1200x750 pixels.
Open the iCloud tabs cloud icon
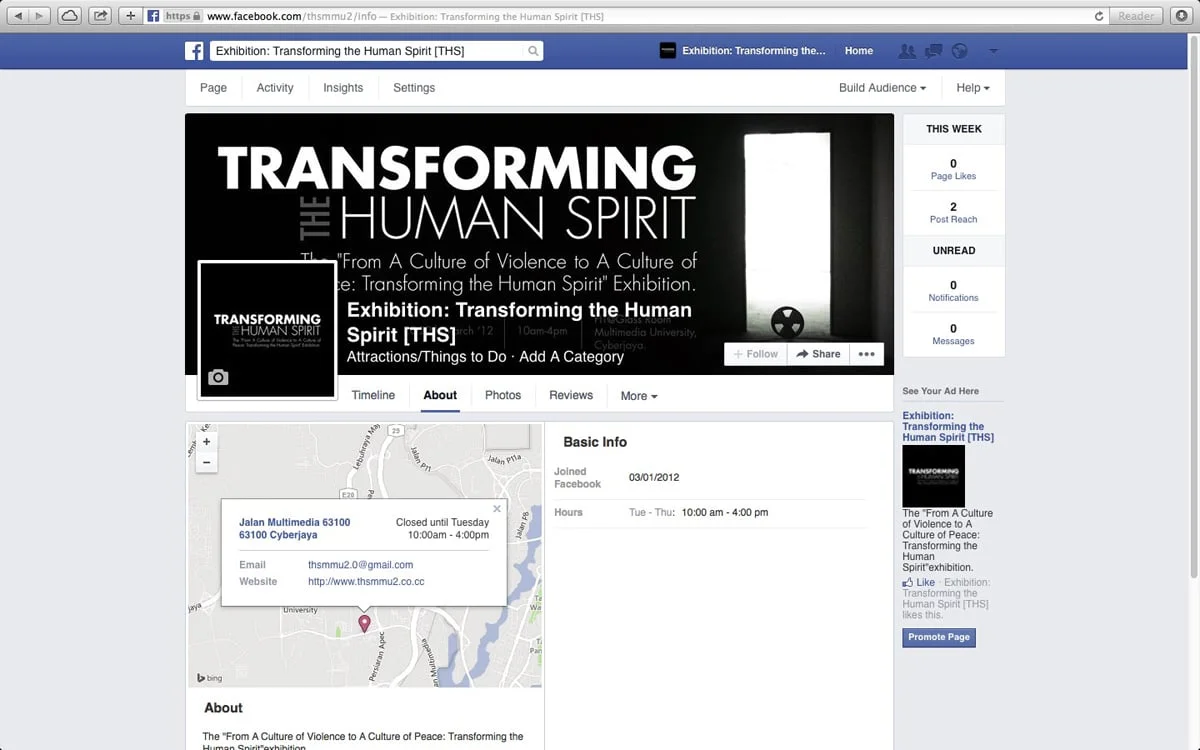[x=71, y=16]
